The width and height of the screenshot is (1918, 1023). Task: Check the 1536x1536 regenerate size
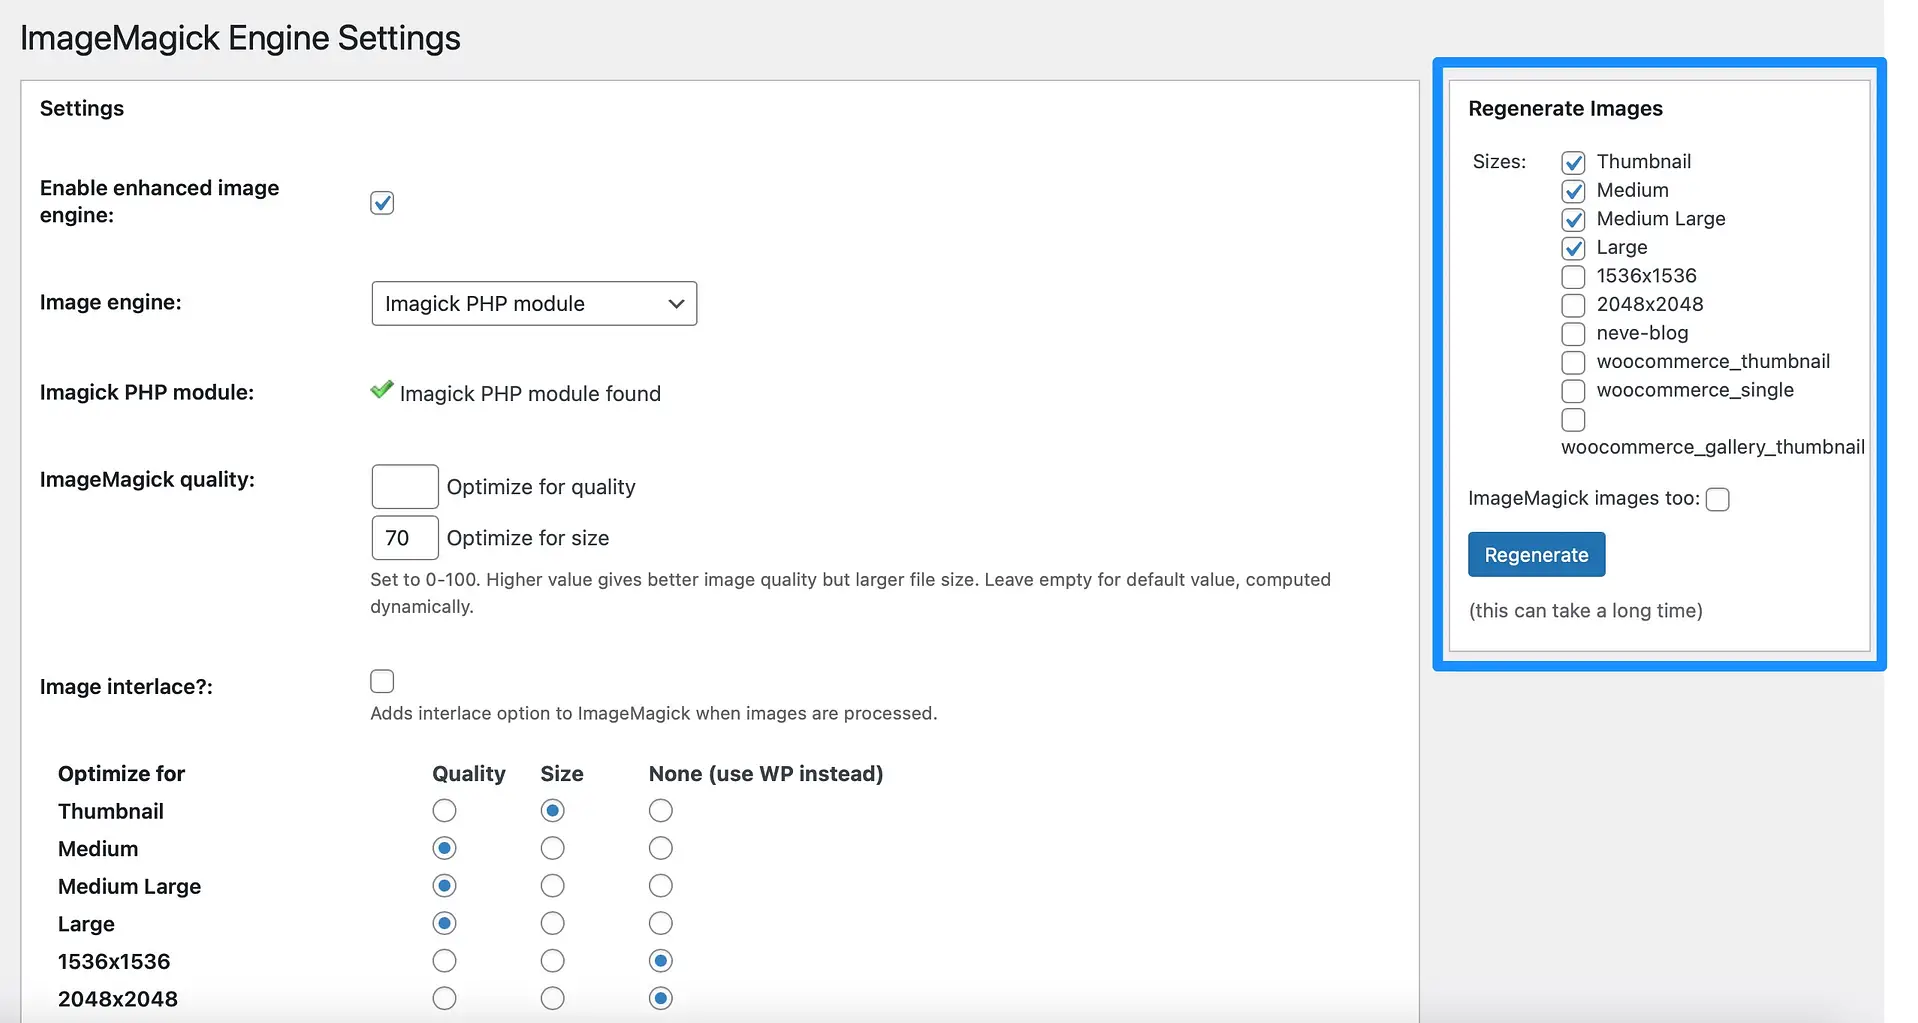pos(1573,276)
